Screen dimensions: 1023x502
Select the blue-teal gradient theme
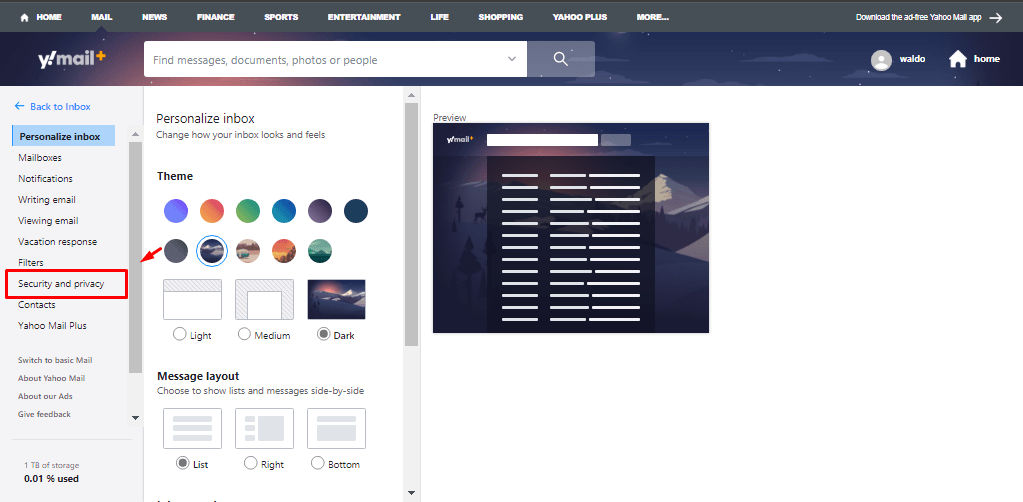[x=284, y=211]
